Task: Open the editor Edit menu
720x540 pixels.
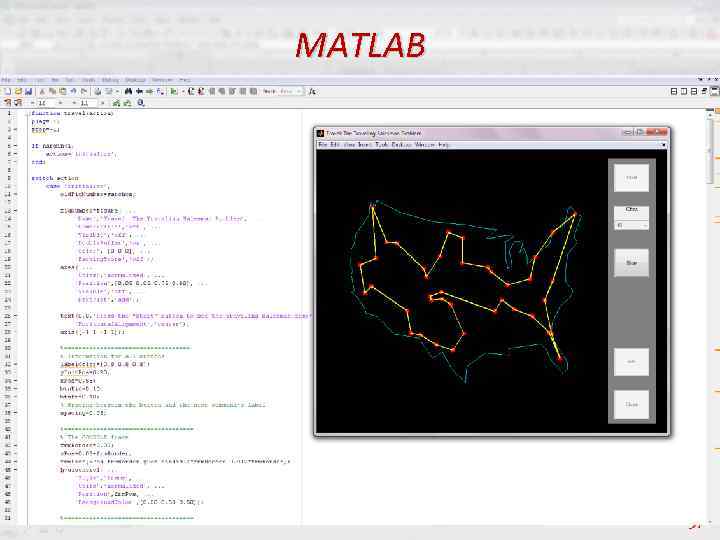Action: coord(22,80)
